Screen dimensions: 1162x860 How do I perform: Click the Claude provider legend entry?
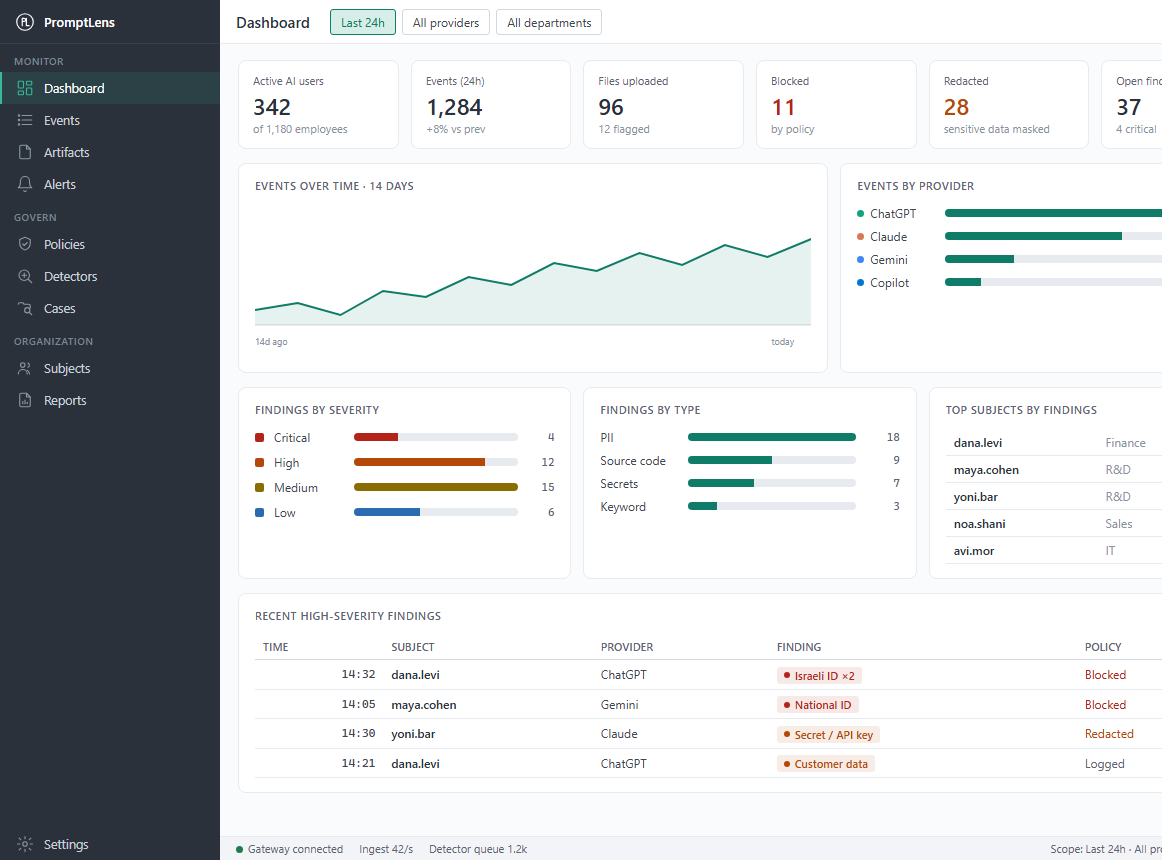882,236
